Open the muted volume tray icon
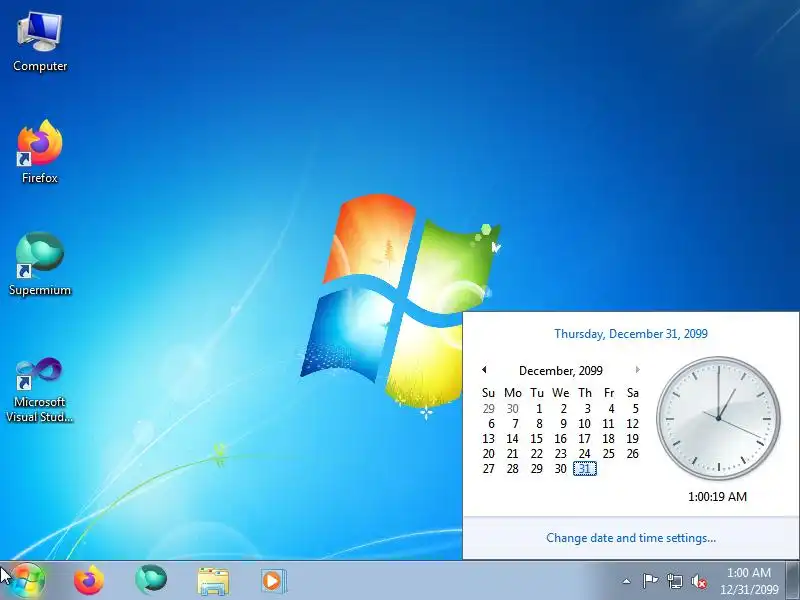 click(x=699, y=581)
